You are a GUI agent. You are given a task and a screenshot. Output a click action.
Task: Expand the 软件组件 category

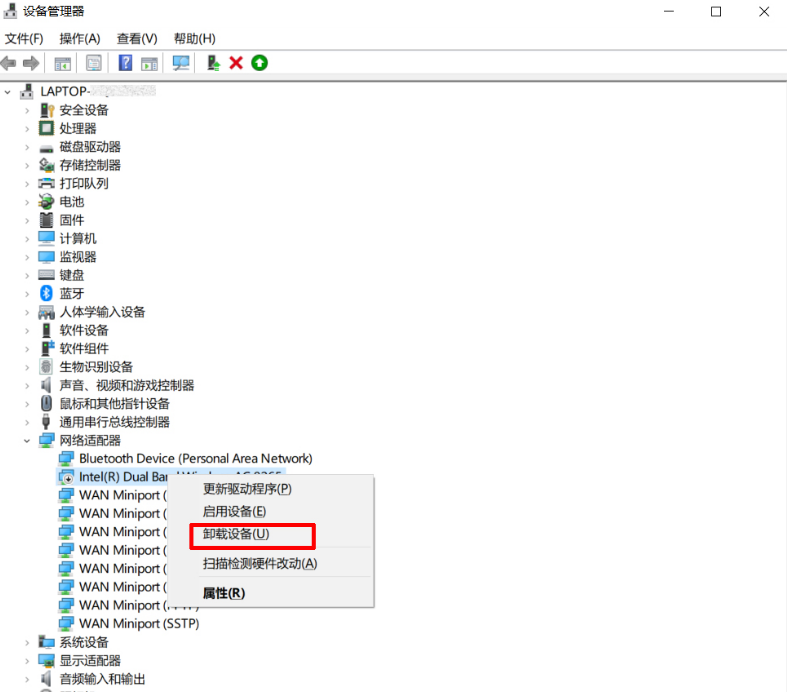[x=27, y=349]
